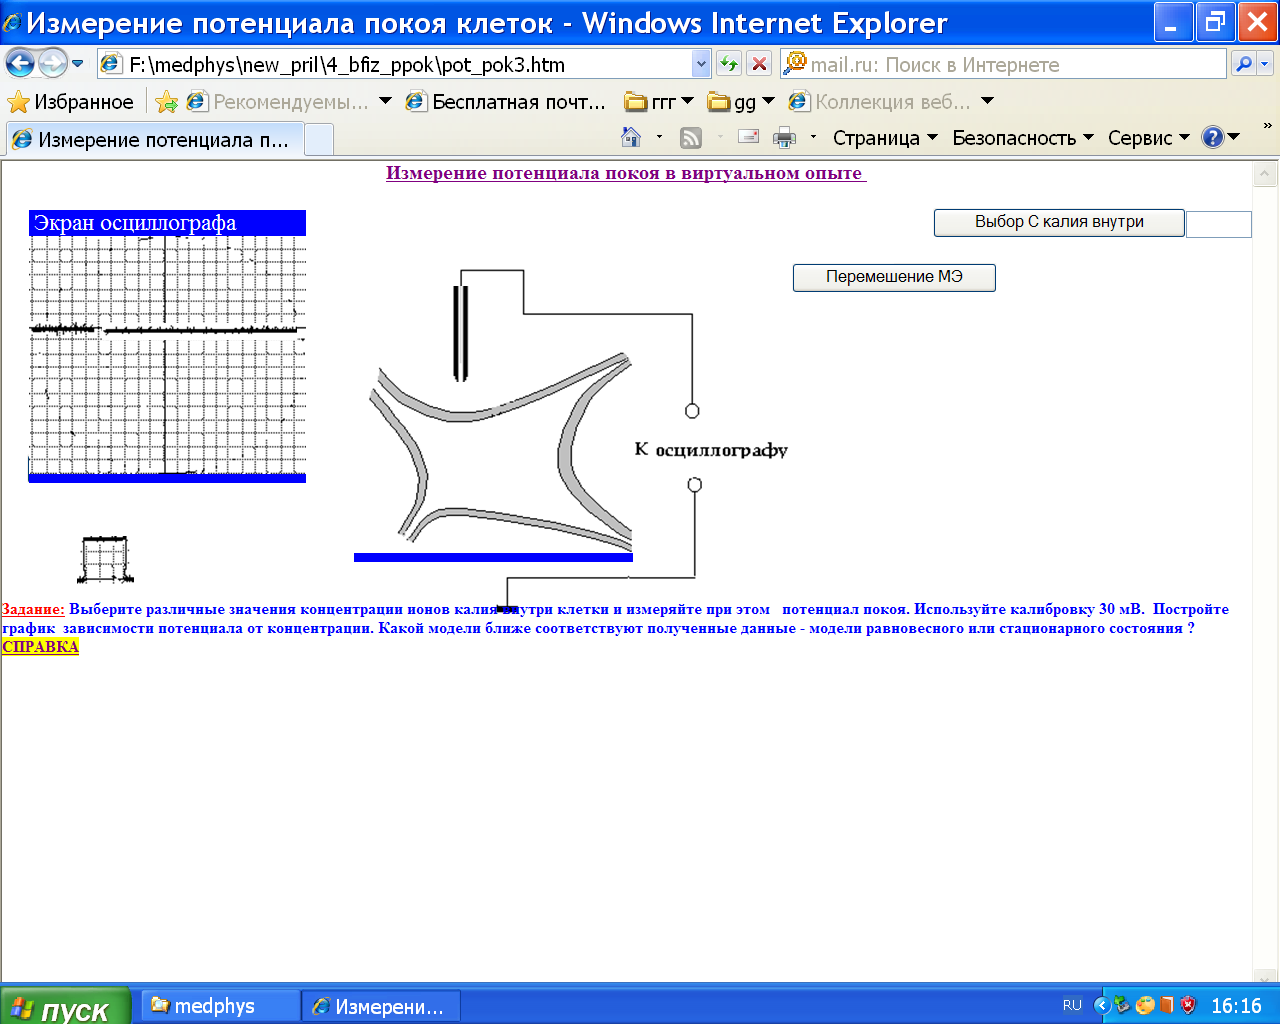Open the recent pages dropdown next to Forward
The width and height of the screenshot is (1280, 1024).
pyautogui.click(x=78, y=65)
